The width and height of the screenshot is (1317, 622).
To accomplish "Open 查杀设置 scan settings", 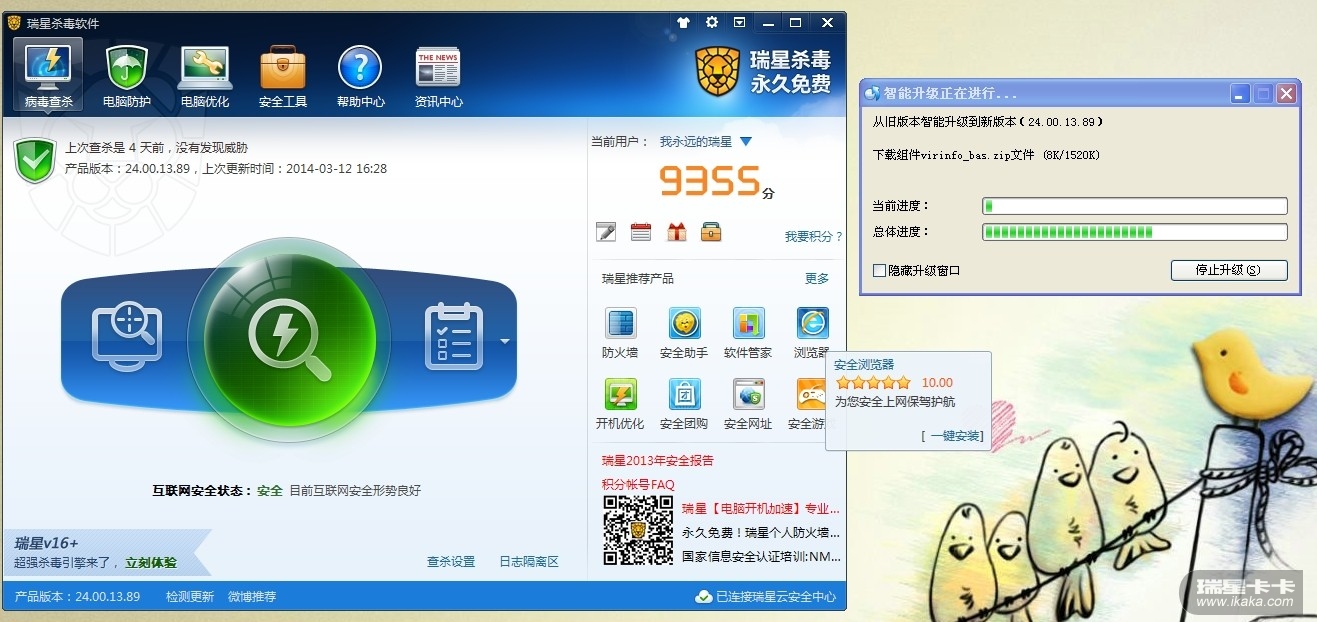I will (x=451, y=562).
